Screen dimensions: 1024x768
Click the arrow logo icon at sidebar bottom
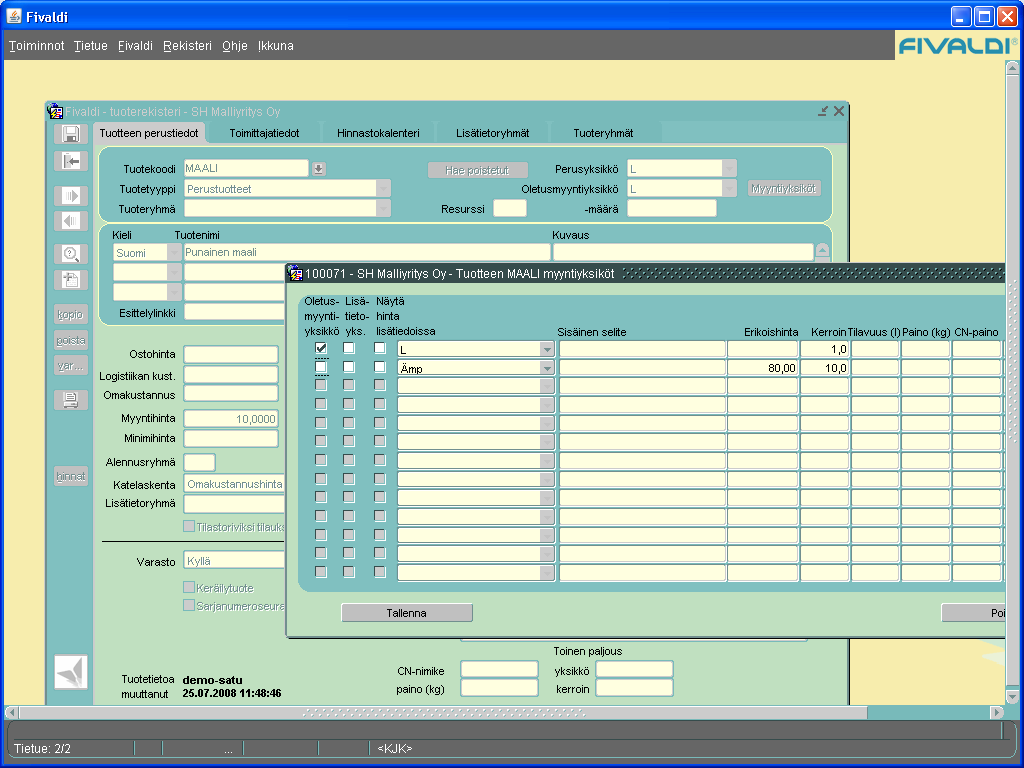[x=71, y=671]
